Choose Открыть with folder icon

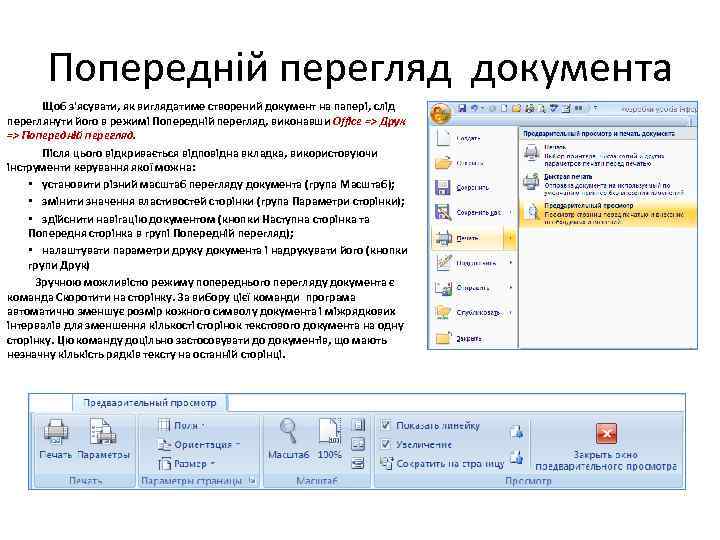[473, 163]
